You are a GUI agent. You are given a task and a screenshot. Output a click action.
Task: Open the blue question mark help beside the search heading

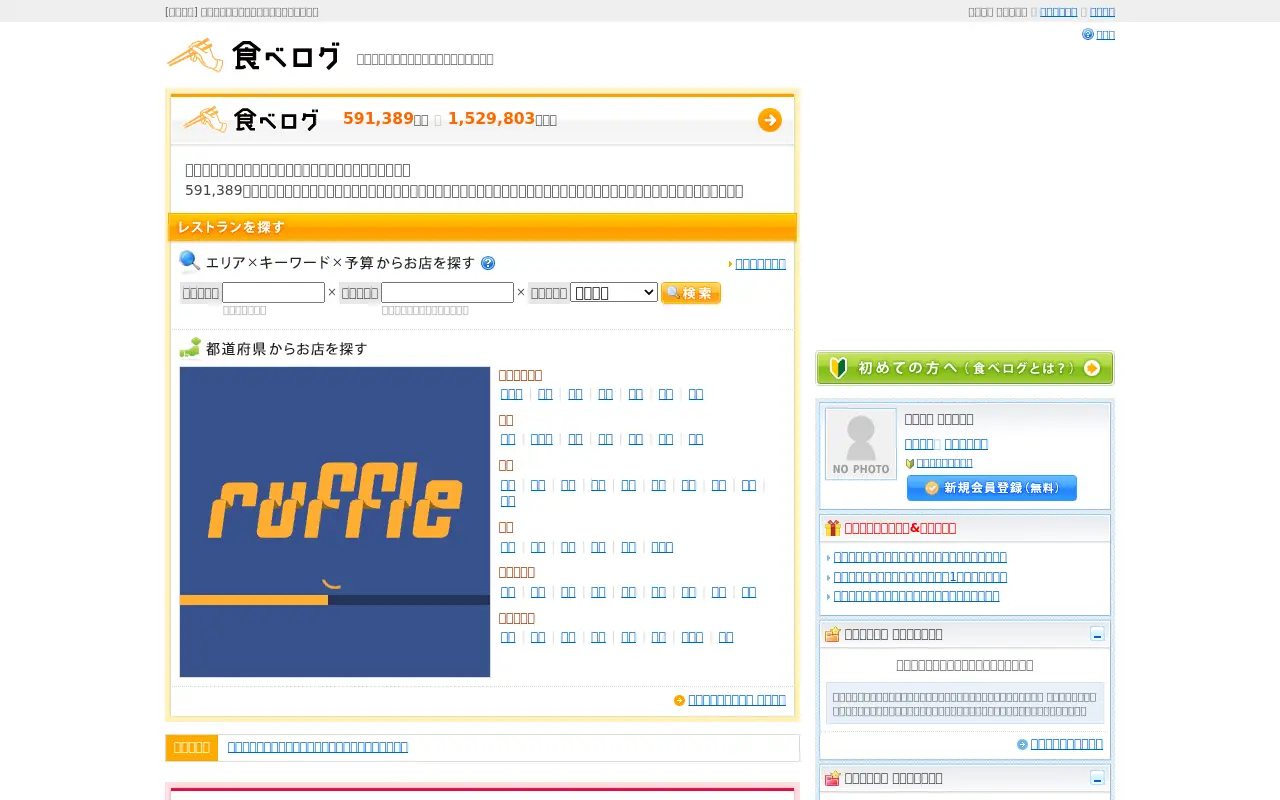(x=488, y=263)
